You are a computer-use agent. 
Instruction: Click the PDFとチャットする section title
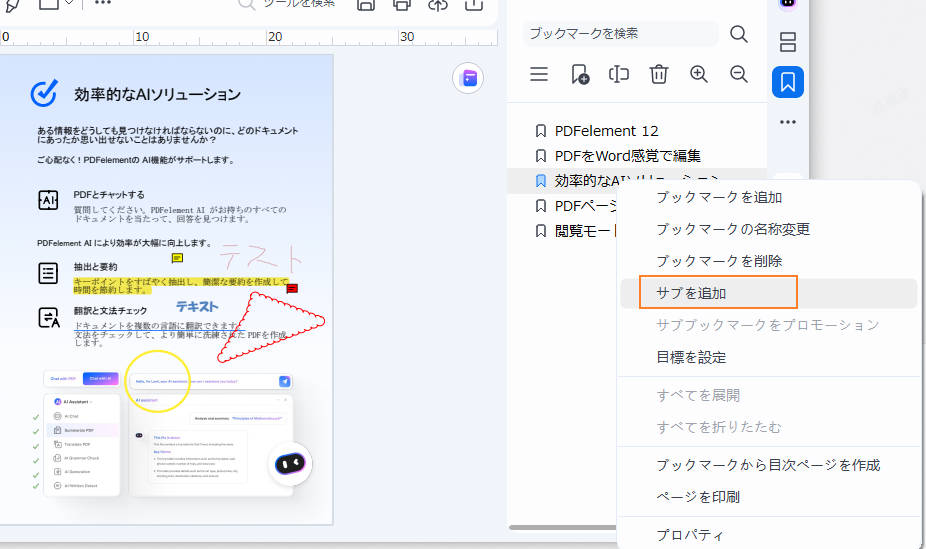(x=109, y=195)
